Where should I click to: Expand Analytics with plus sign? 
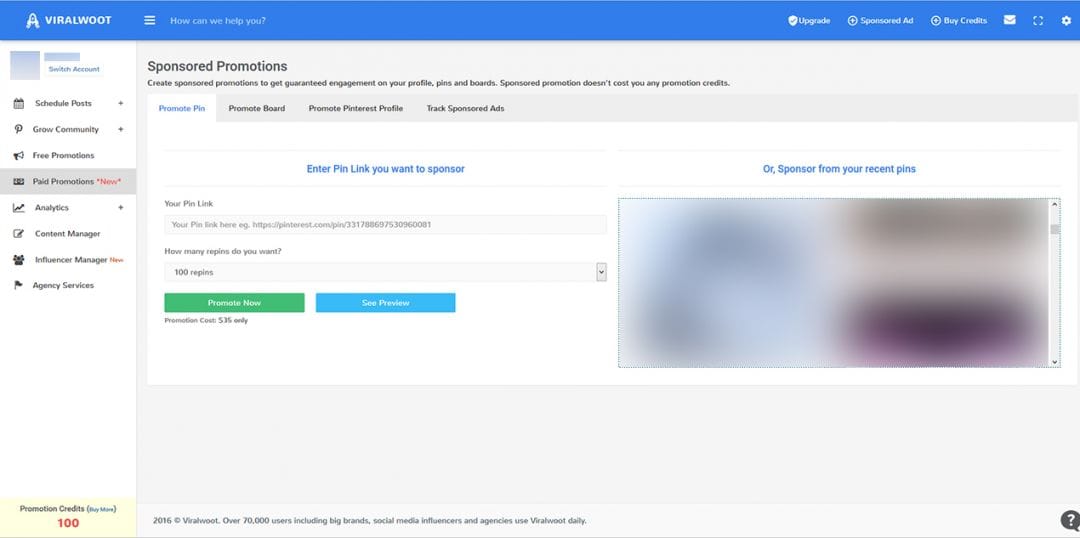pyautogui.click(x=121, y=207)
